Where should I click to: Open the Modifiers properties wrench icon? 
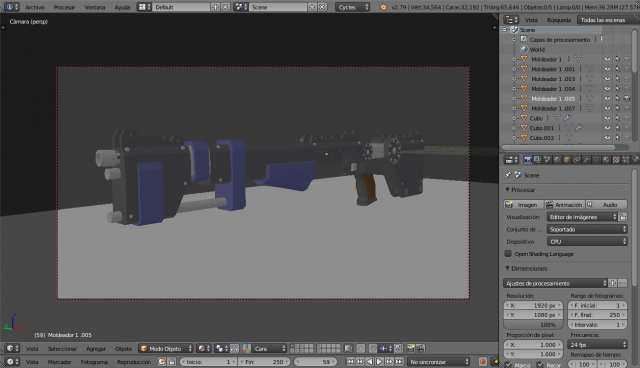tap(587, 160)
